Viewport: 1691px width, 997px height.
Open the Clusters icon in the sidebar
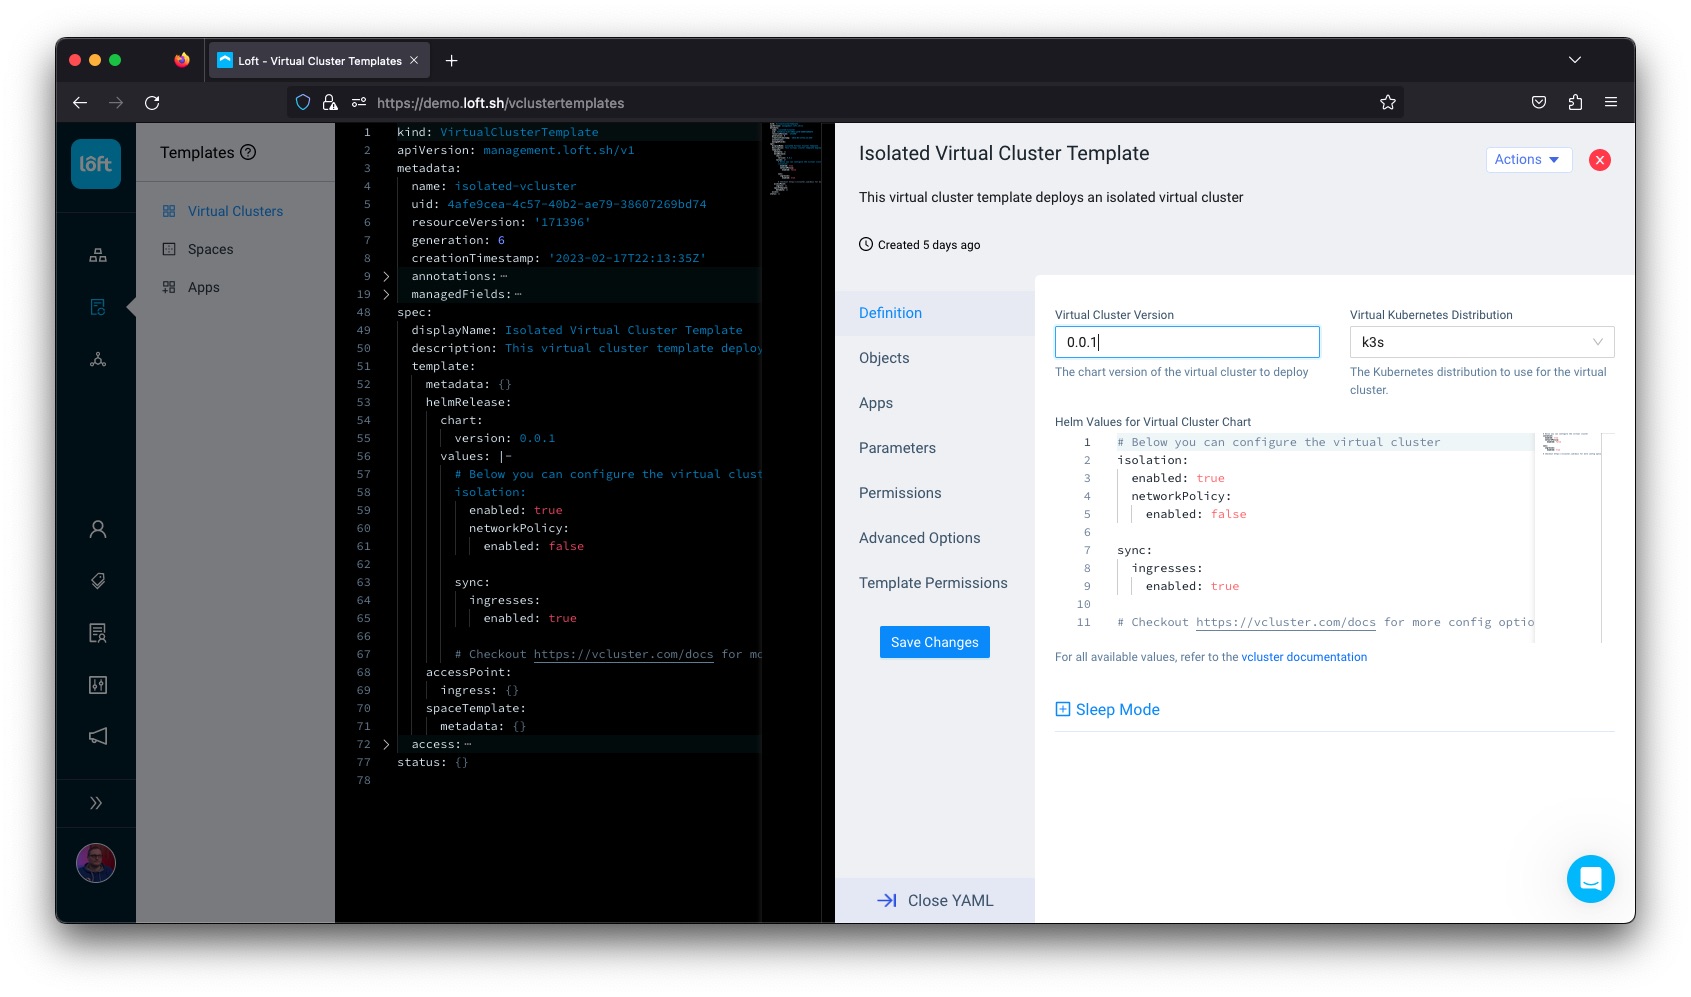97,254
